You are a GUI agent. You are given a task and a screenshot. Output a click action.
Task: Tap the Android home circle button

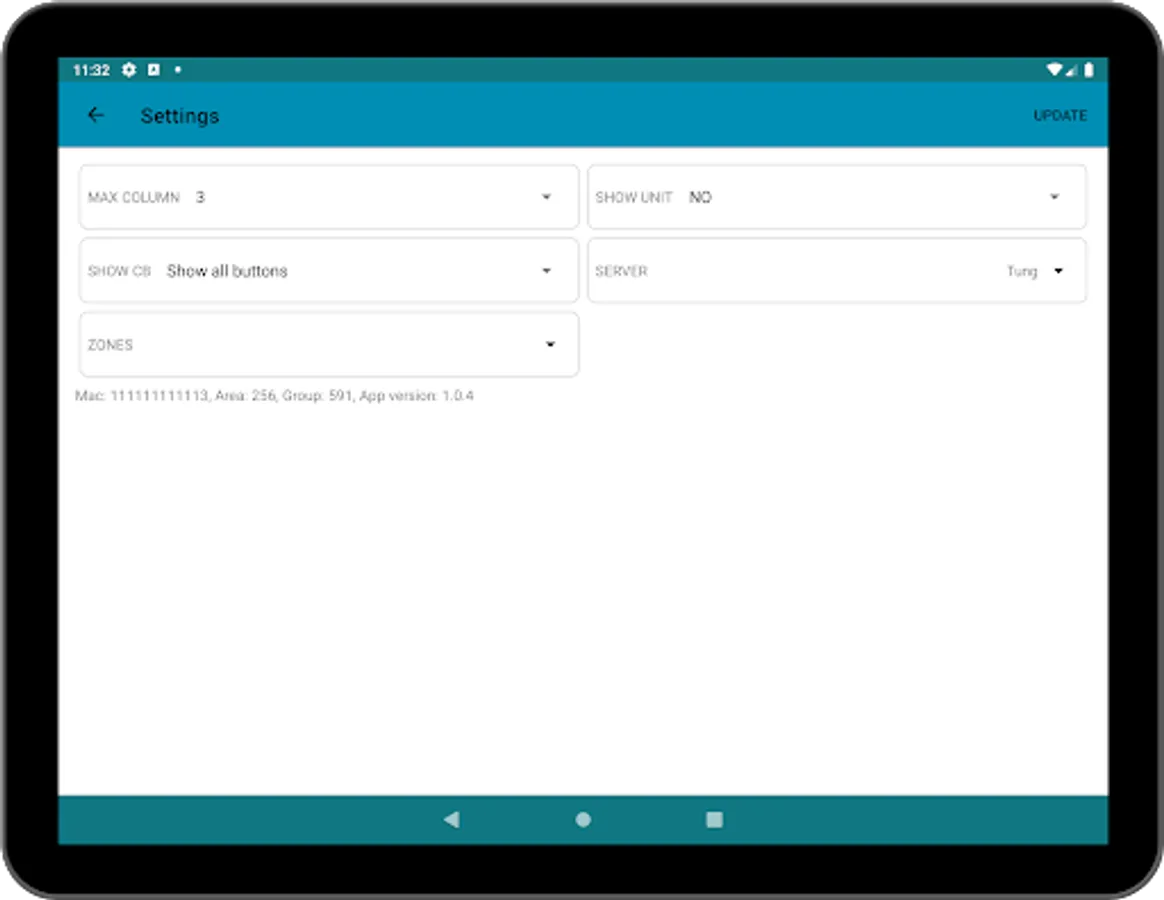click(583, 819)
